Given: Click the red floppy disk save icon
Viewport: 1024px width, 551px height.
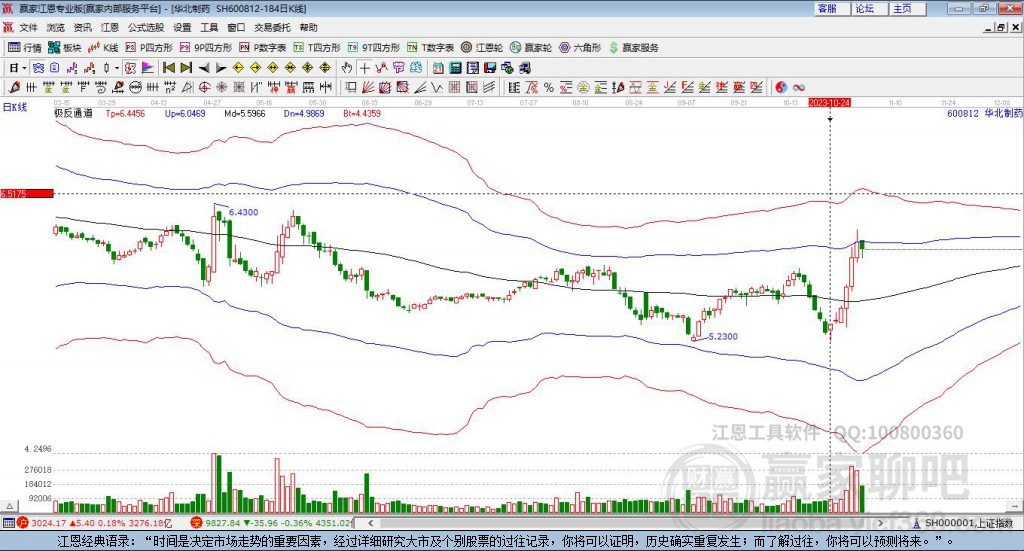Looking at the screenshot, I should (x=490, y=68).
